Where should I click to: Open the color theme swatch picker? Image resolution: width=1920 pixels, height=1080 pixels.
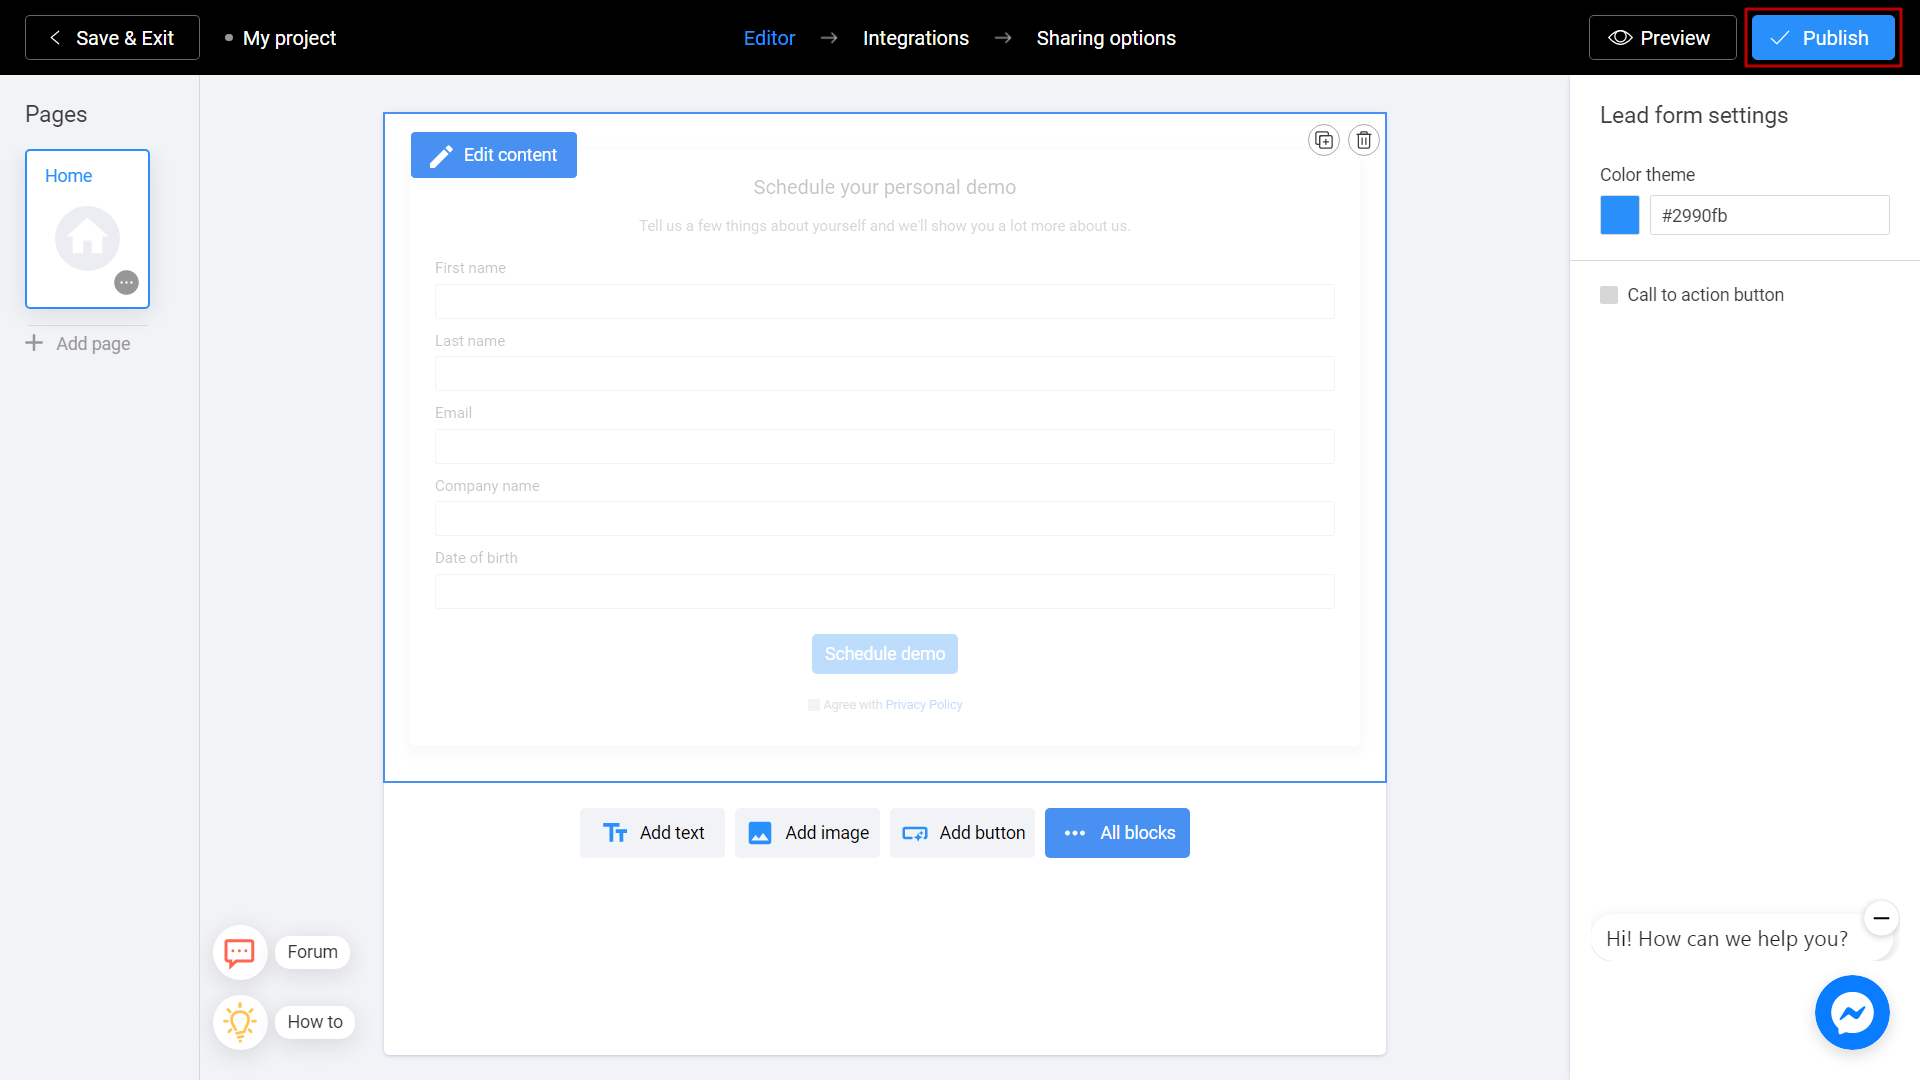[x=1620, y=215]
